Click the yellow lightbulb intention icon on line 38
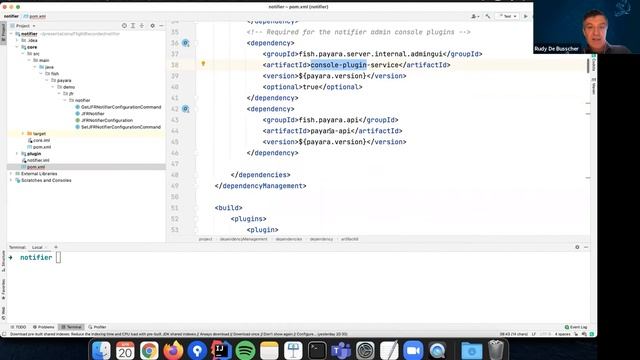The width and height of the screenshot is (640, 360). click(x=203, y=64)
